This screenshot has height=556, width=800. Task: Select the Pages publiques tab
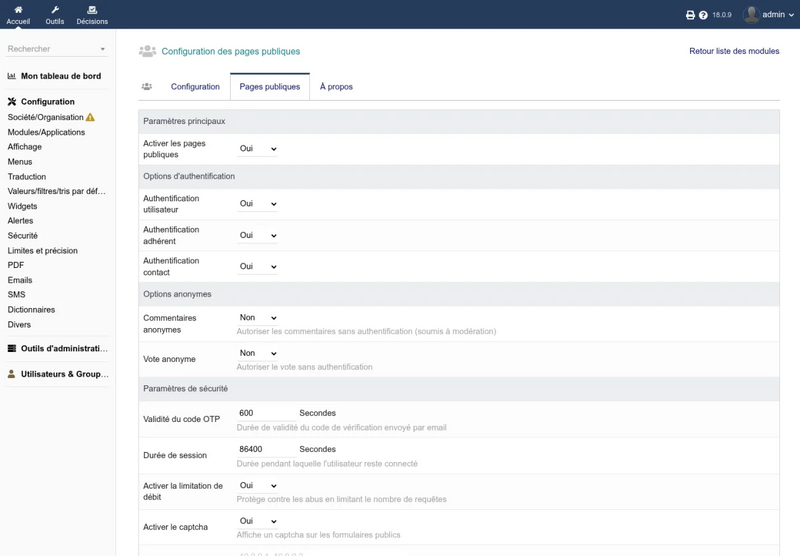click(x=270, y=87)
